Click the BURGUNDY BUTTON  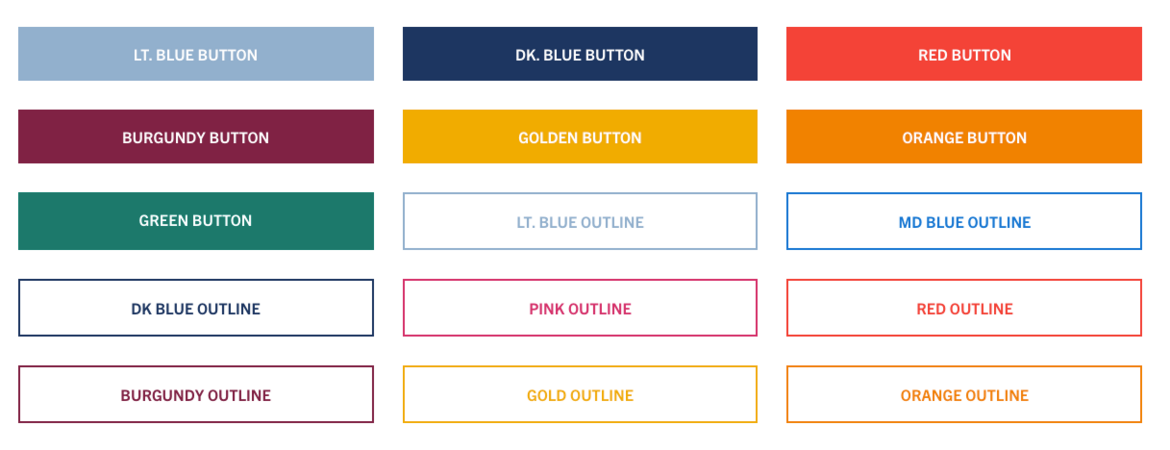point(196,137)
